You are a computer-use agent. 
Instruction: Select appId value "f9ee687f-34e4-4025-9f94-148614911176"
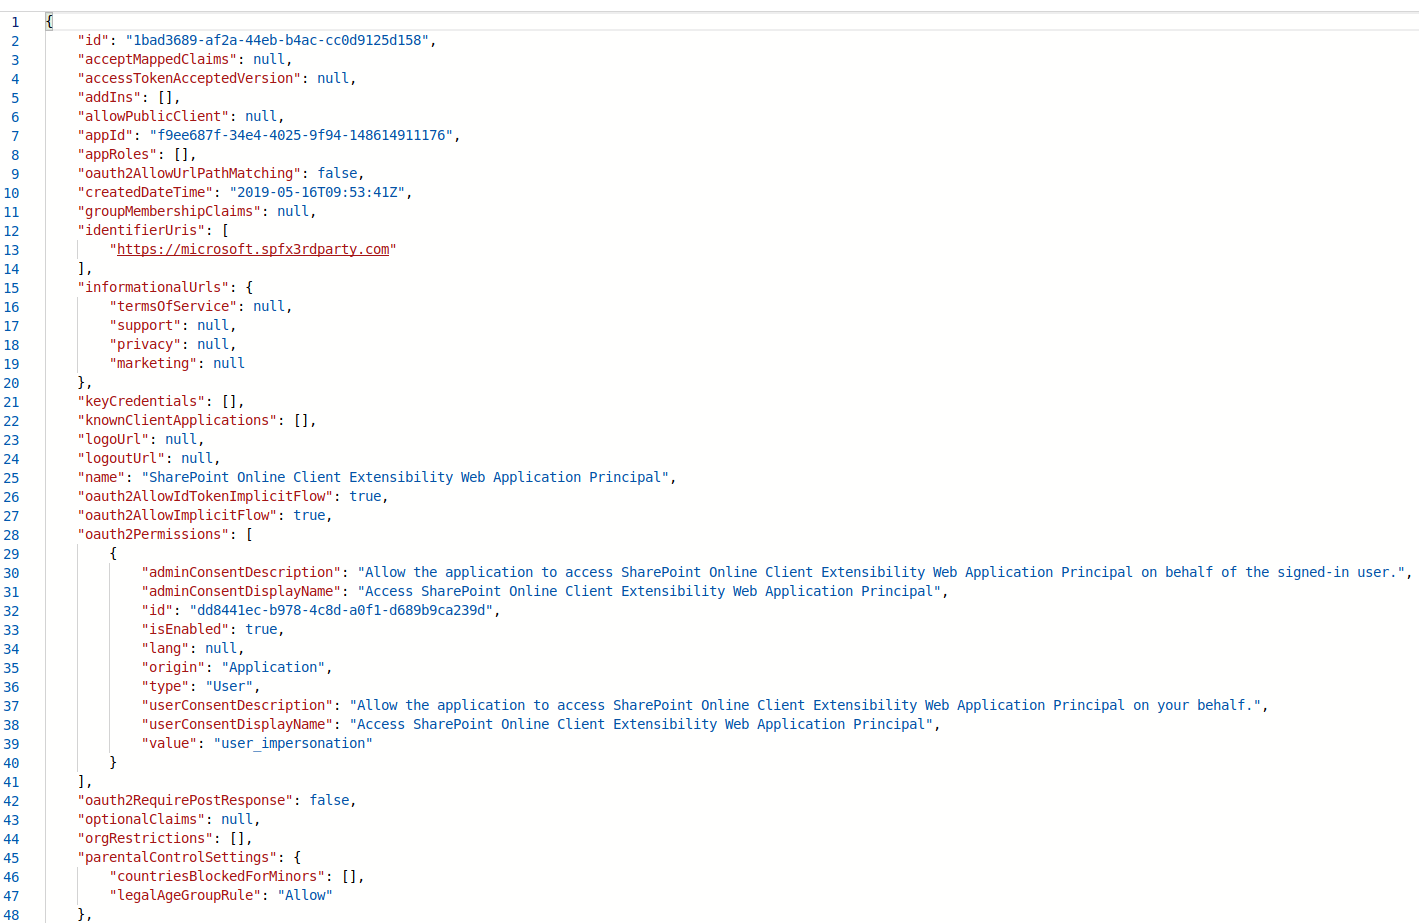point(301,135)
